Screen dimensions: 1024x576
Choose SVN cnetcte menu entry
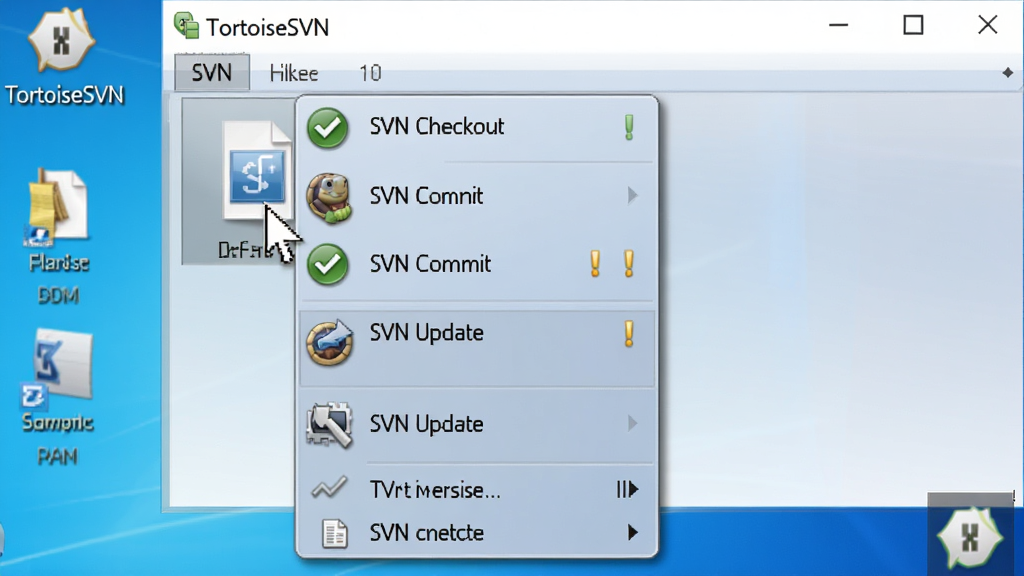coord(477,533)
